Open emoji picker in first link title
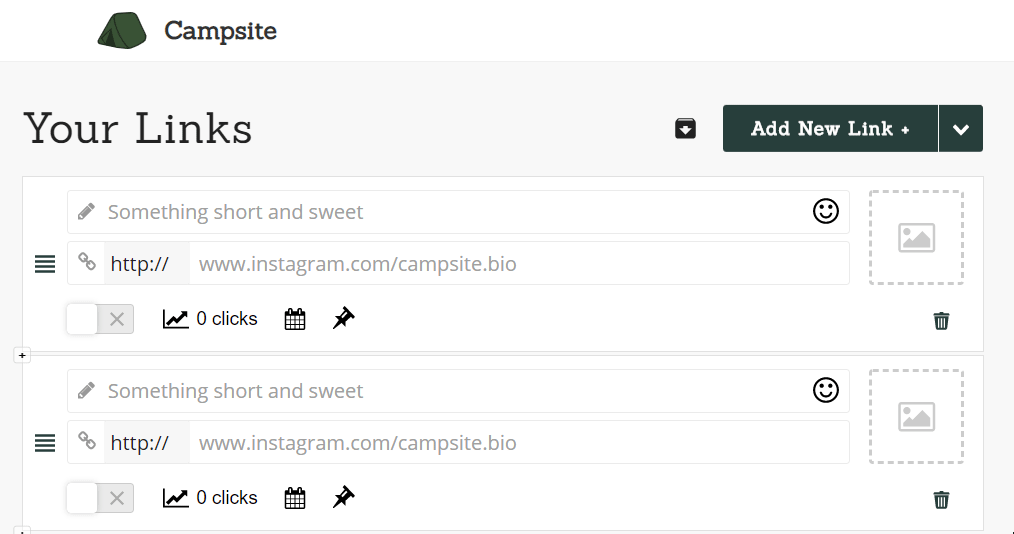The height and width of the screenshot is (534, 1014). pyautogui.click(x=826, y=211)
